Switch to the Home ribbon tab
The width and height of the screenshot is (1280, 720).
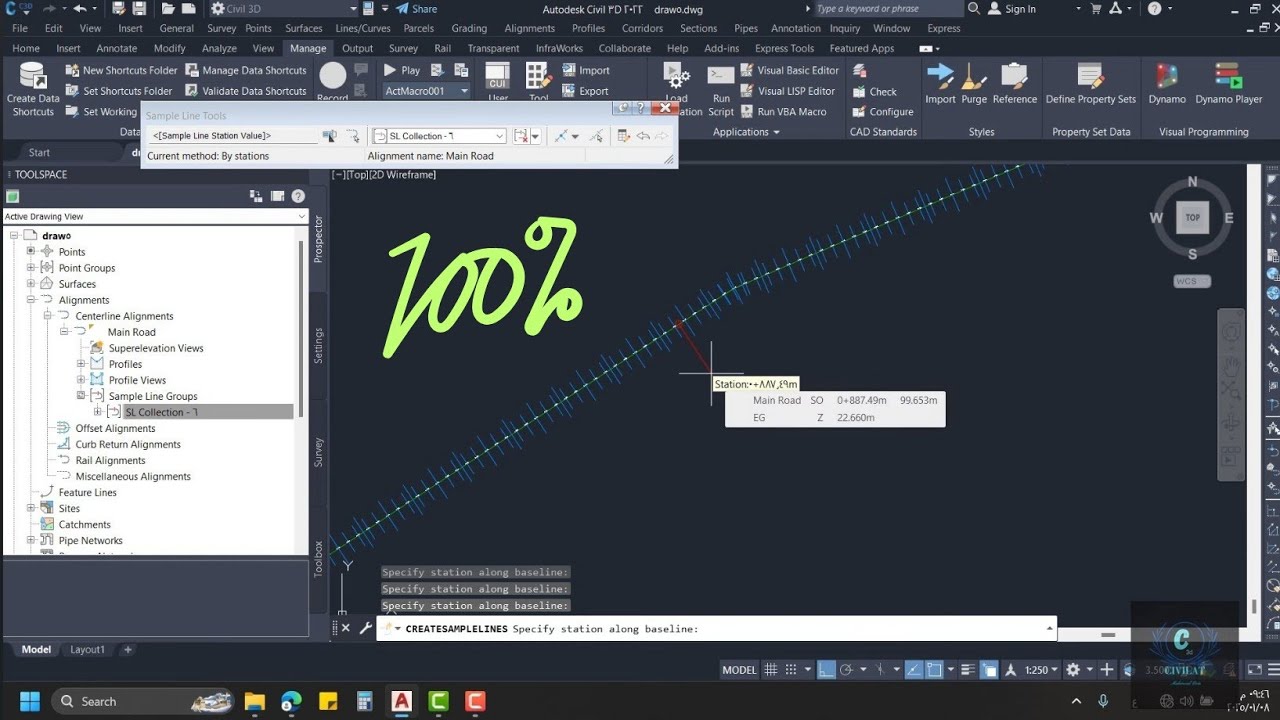(26, 48)
